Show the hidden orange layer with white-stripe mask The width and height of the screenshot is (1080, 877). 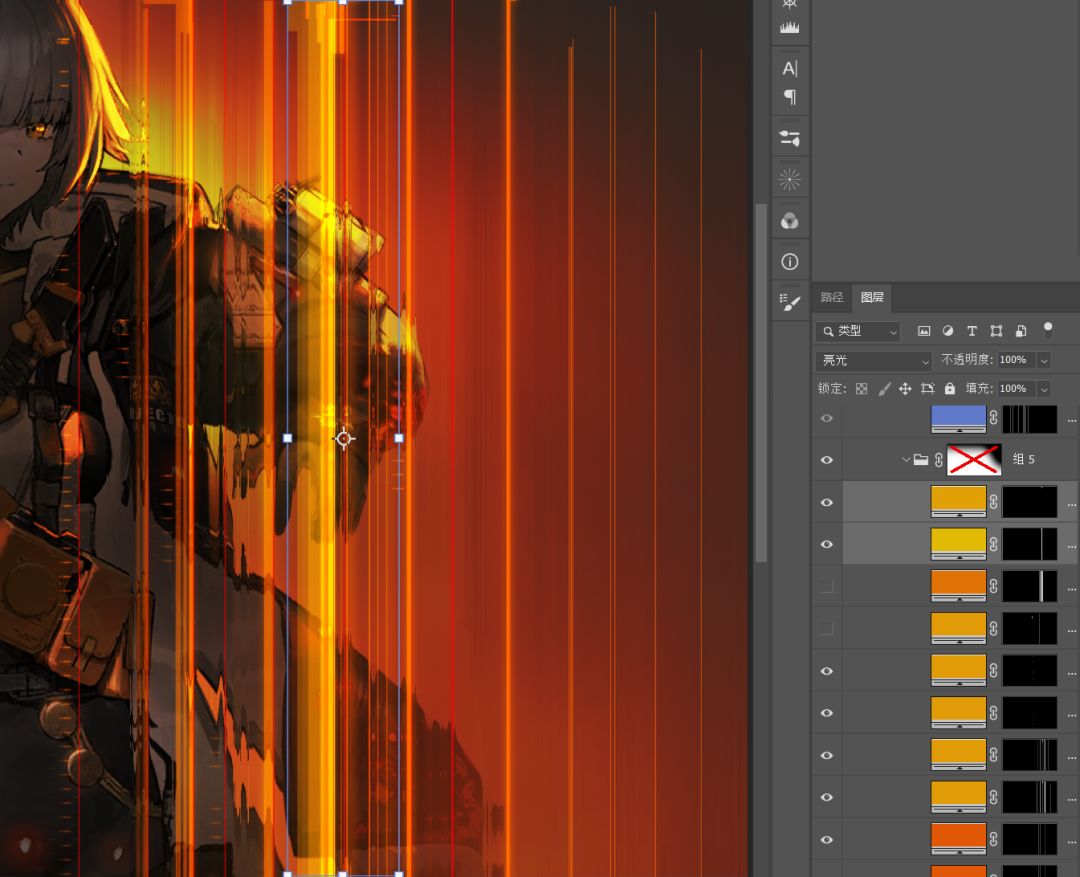pos(826,586)
